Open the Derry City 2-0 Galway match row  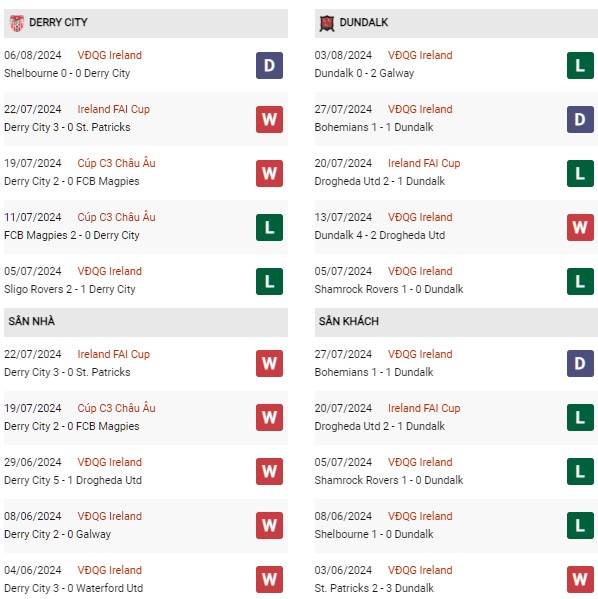(x=146, y=525)
